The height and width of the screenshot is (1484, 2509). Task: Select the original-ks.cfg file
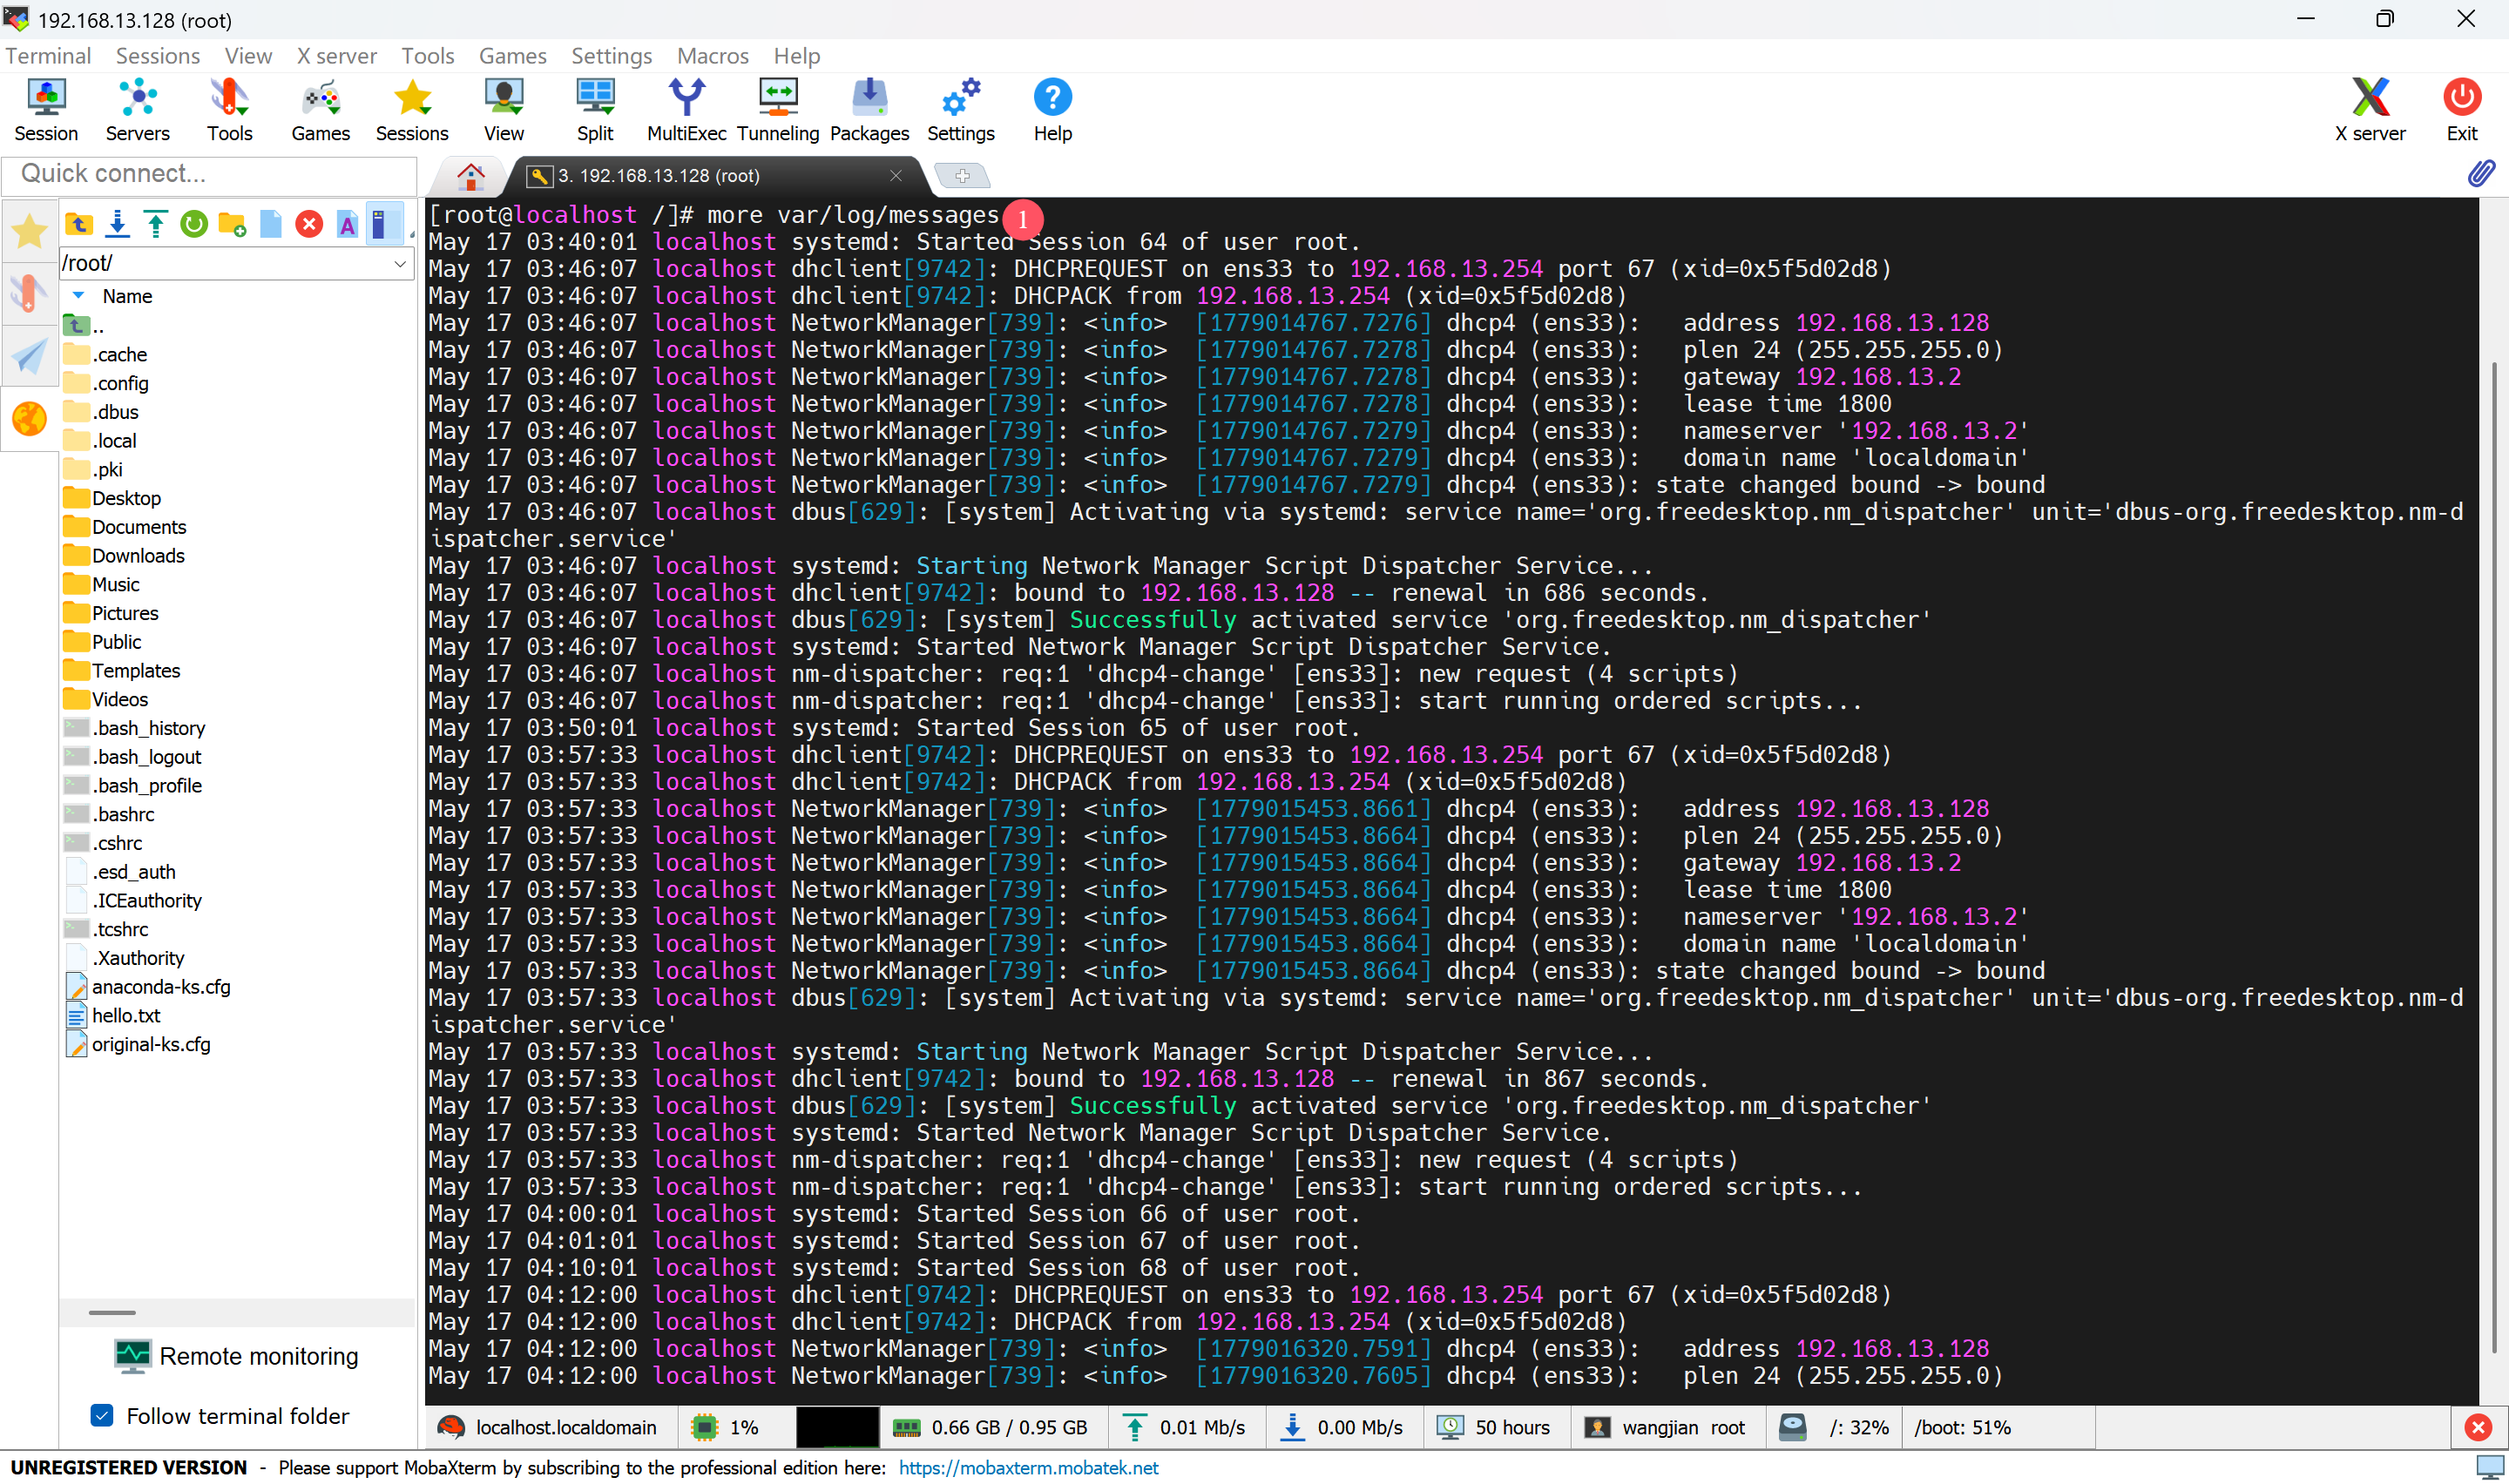point(138,1044)
